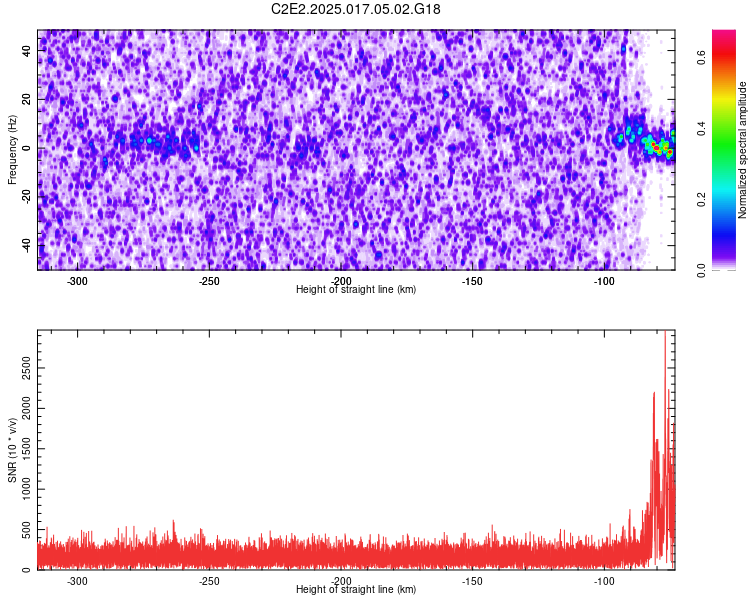The image size is (750, 600).
Task: Click the 40 Hz tick label on the spectrogram
Action: 27,51
